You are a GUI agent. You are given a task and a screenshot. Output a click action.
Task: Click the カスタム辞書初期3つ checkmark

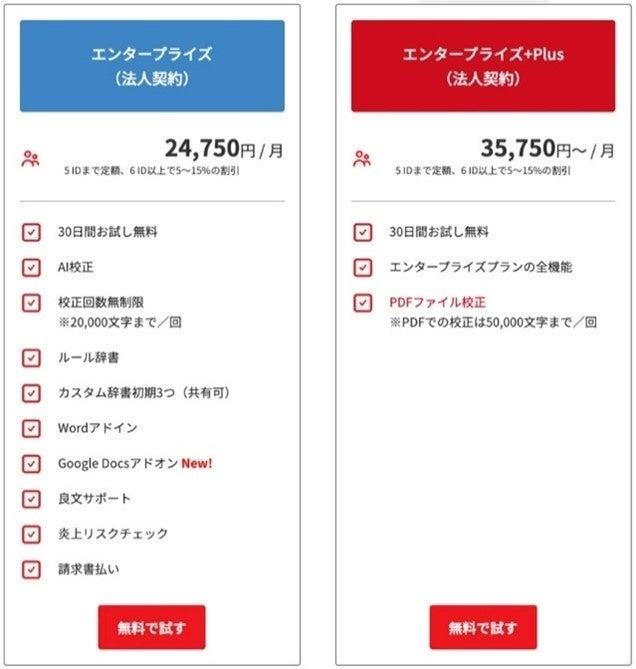click(x=31, y=393)
